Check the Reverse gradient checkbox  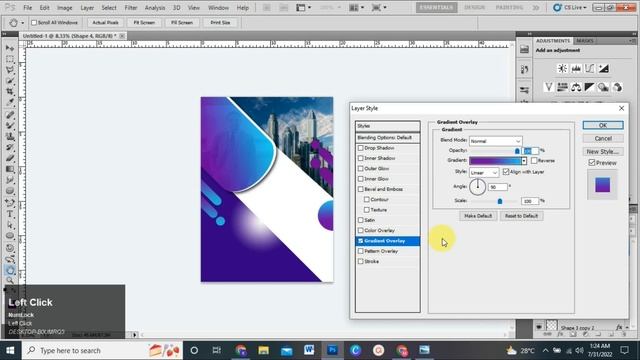coord(534,160)
